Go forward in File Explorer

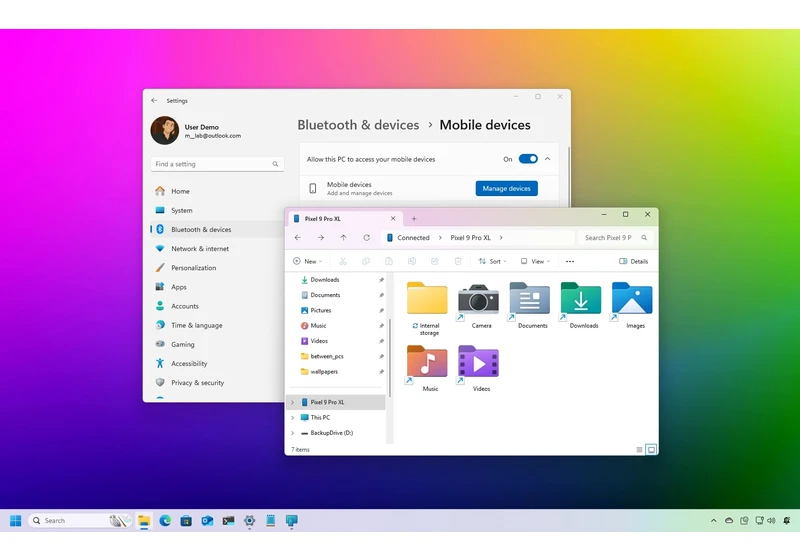click(320, 238)
